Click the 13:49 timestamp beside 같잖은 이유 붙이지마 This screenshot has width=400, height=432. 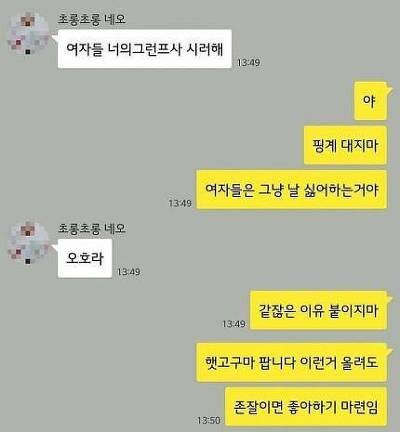234,324
